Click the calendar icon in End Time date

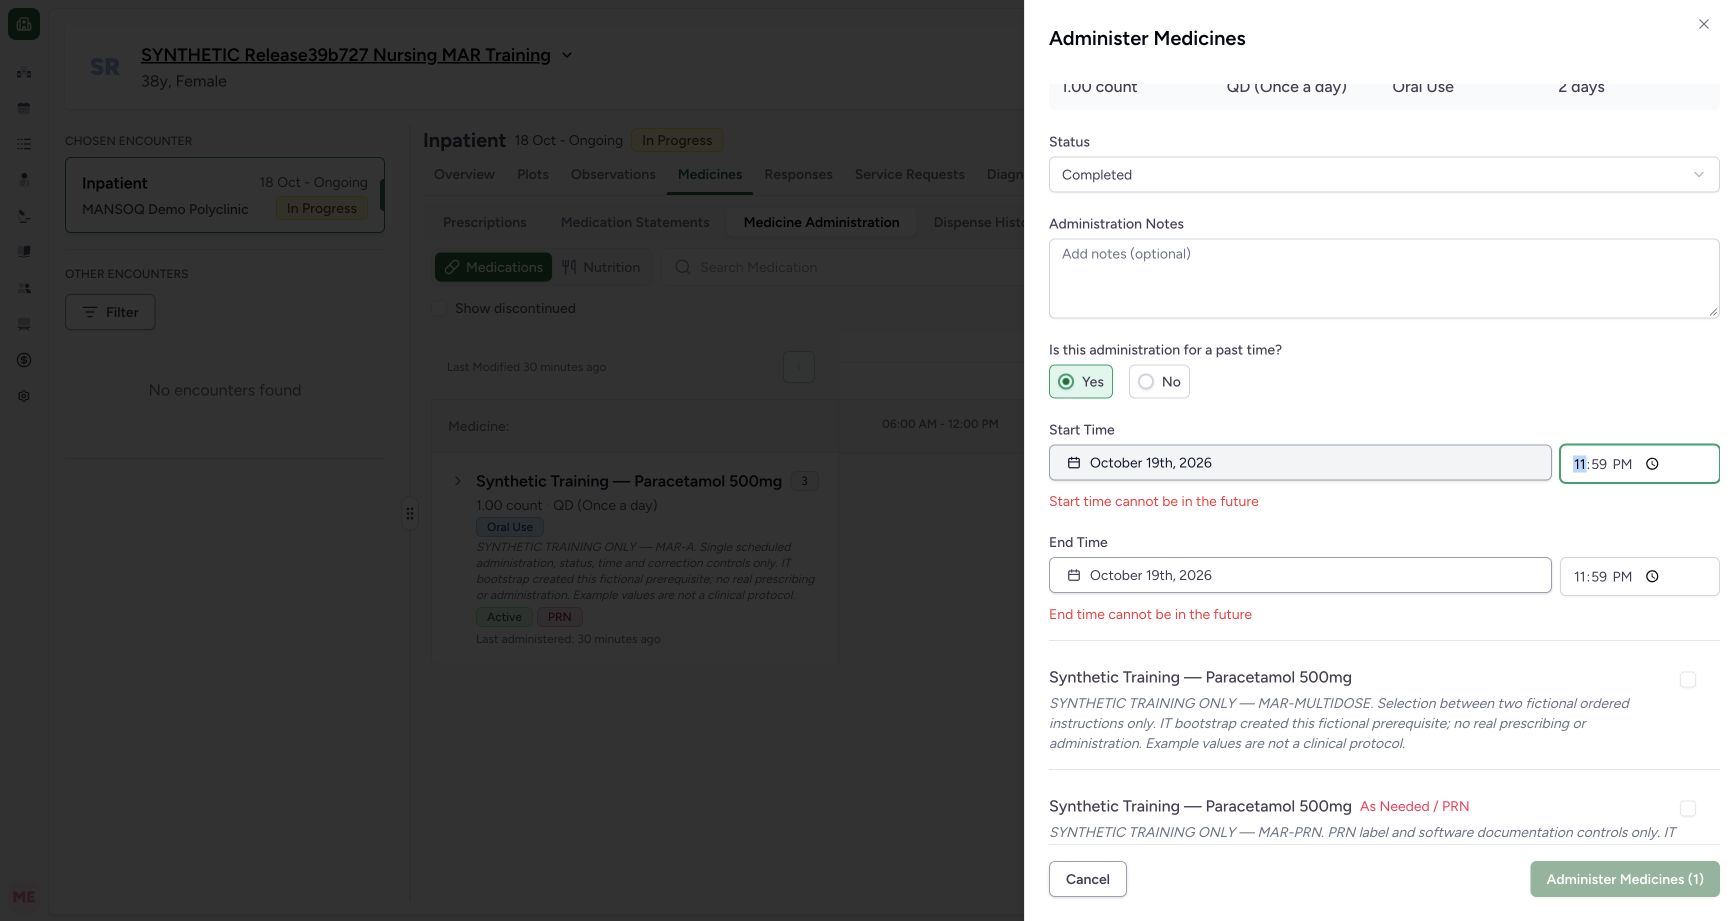coord(1074,576)
